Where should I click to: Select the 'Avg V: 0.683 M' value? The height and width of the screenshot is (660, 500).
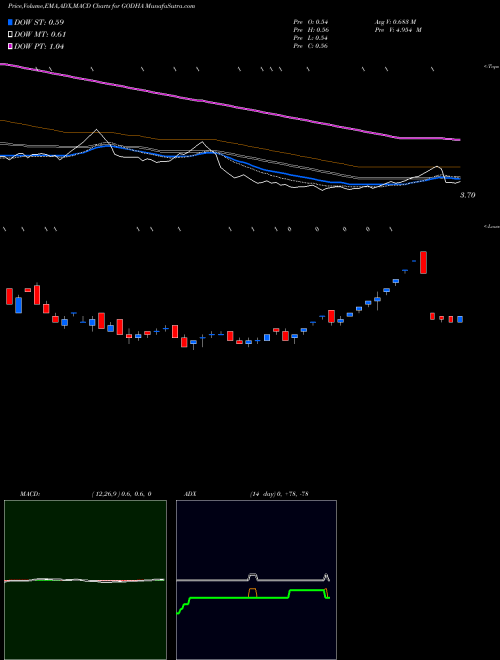pyautogui.click(x=395, y=22)
